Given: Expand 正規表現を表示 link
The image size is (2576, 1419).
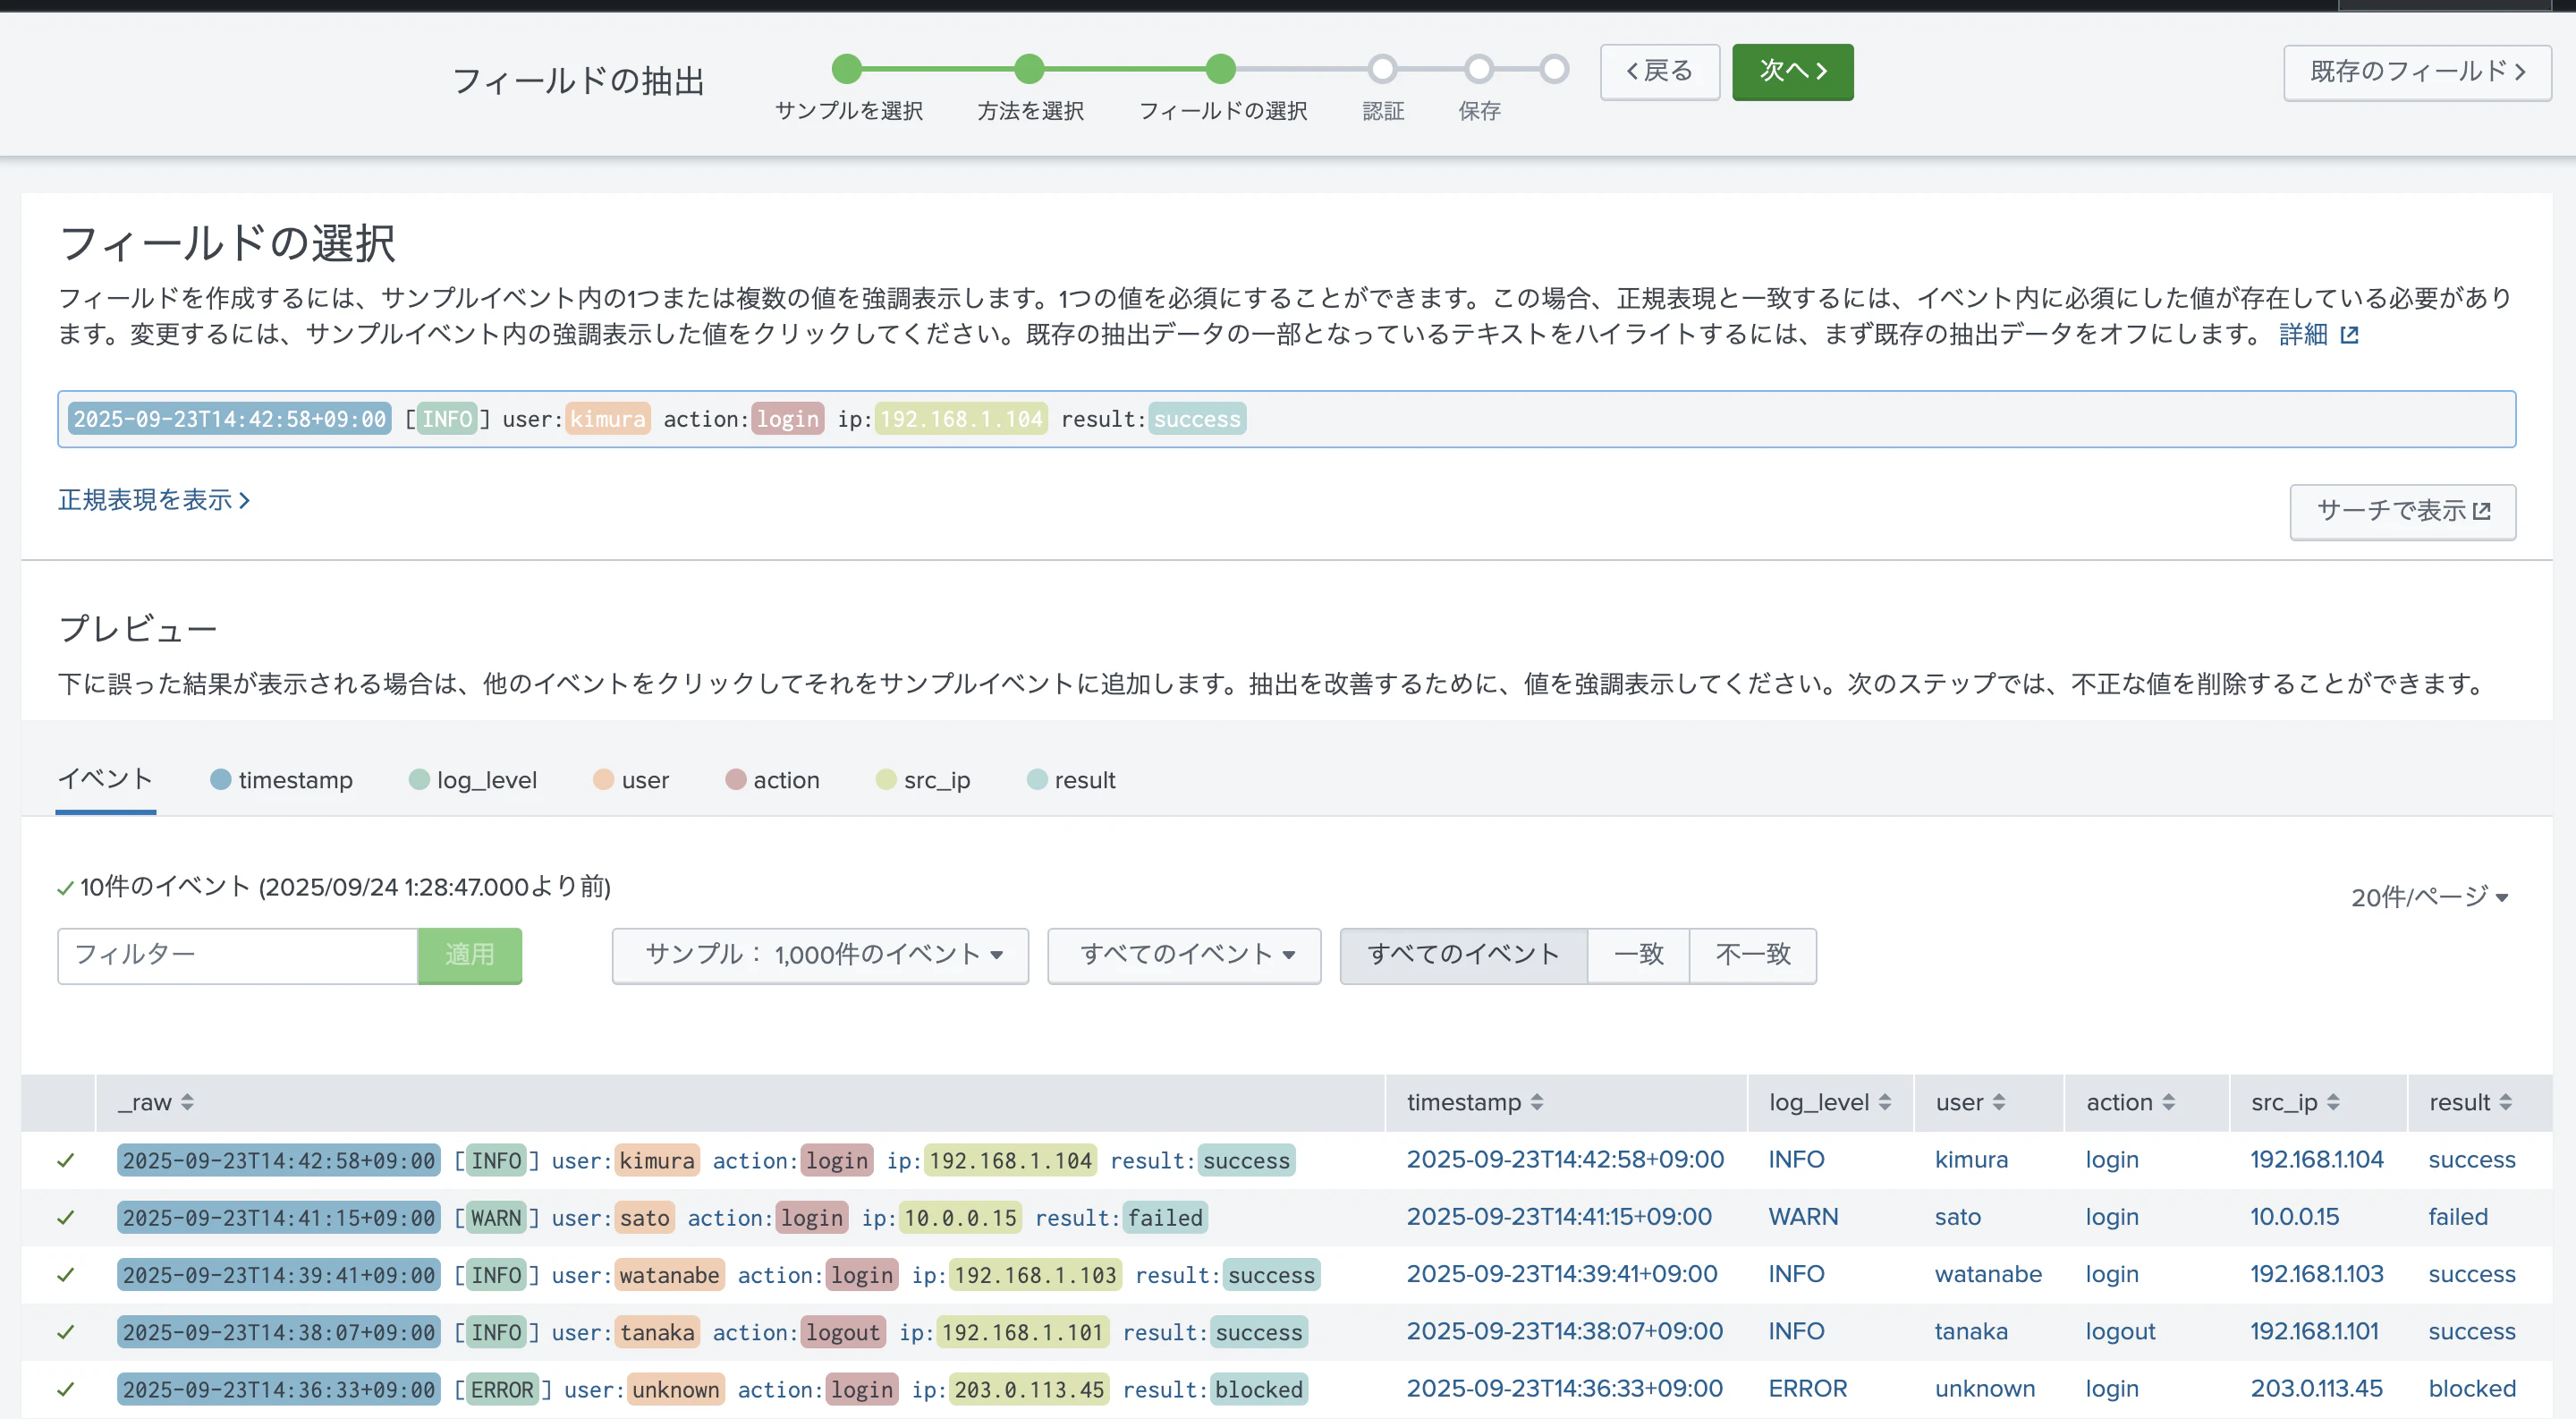Looking at the screenshot, I should coord(154,499).
